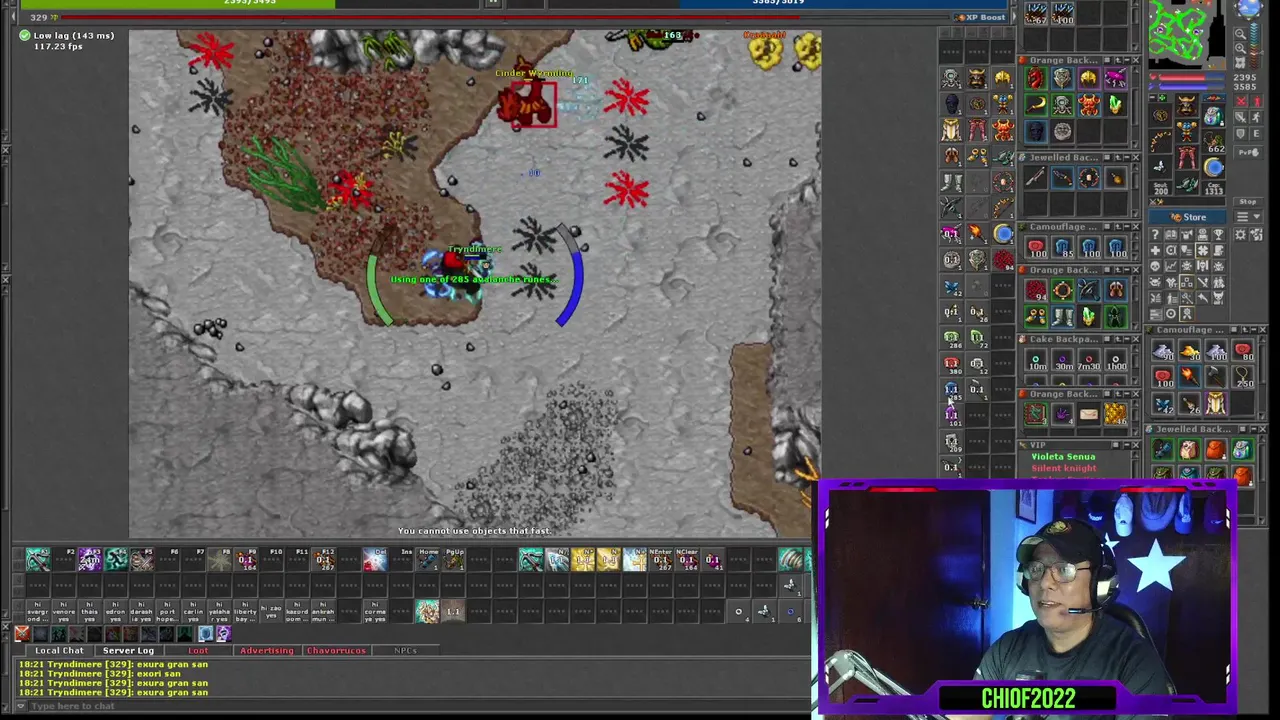This screenshot has width=1280, height=720.
Task: Click the amulet showing 250 charges
Action: [x=1243, y=377]
